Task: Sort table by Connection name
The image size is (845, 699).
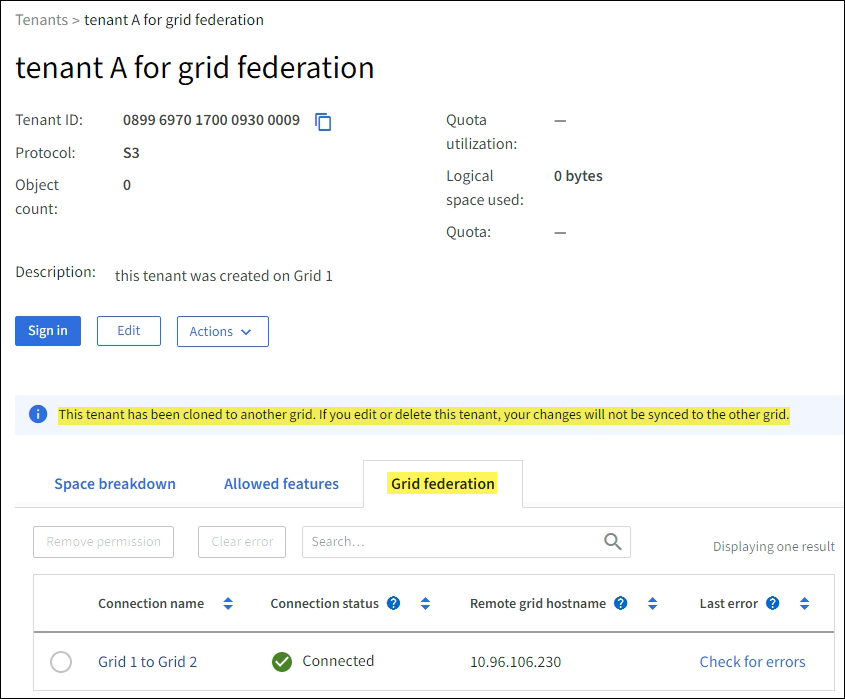Action: tap(228, 603)
